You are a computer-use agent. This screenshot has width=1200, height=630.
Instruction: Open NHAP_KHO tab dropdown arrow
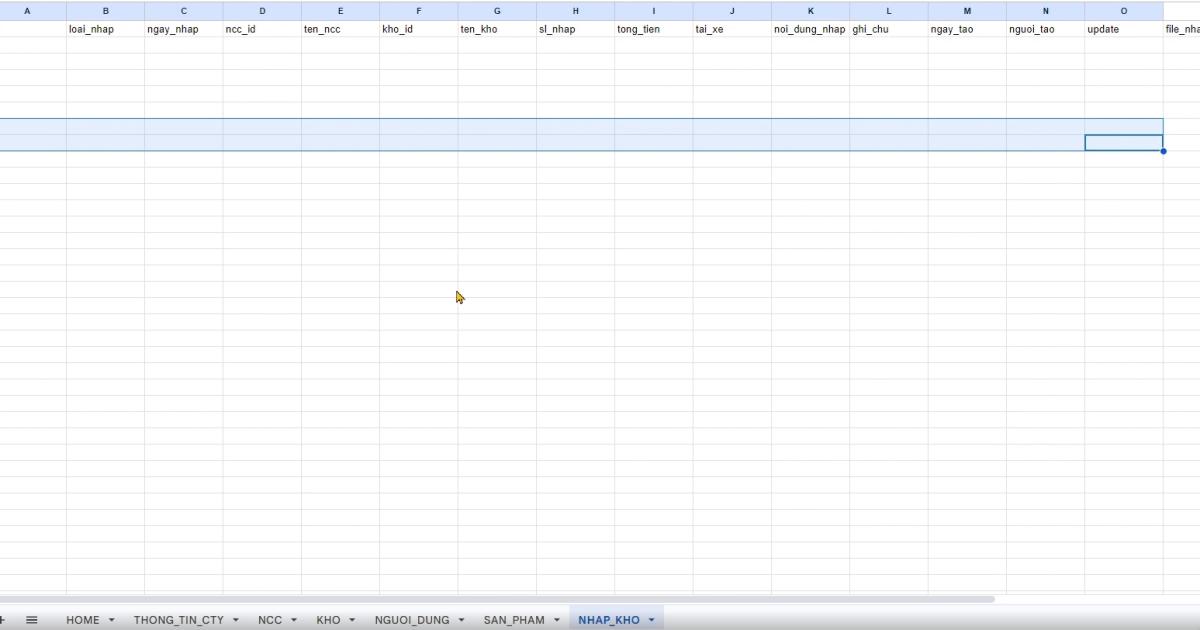click(x=651, y=620)
